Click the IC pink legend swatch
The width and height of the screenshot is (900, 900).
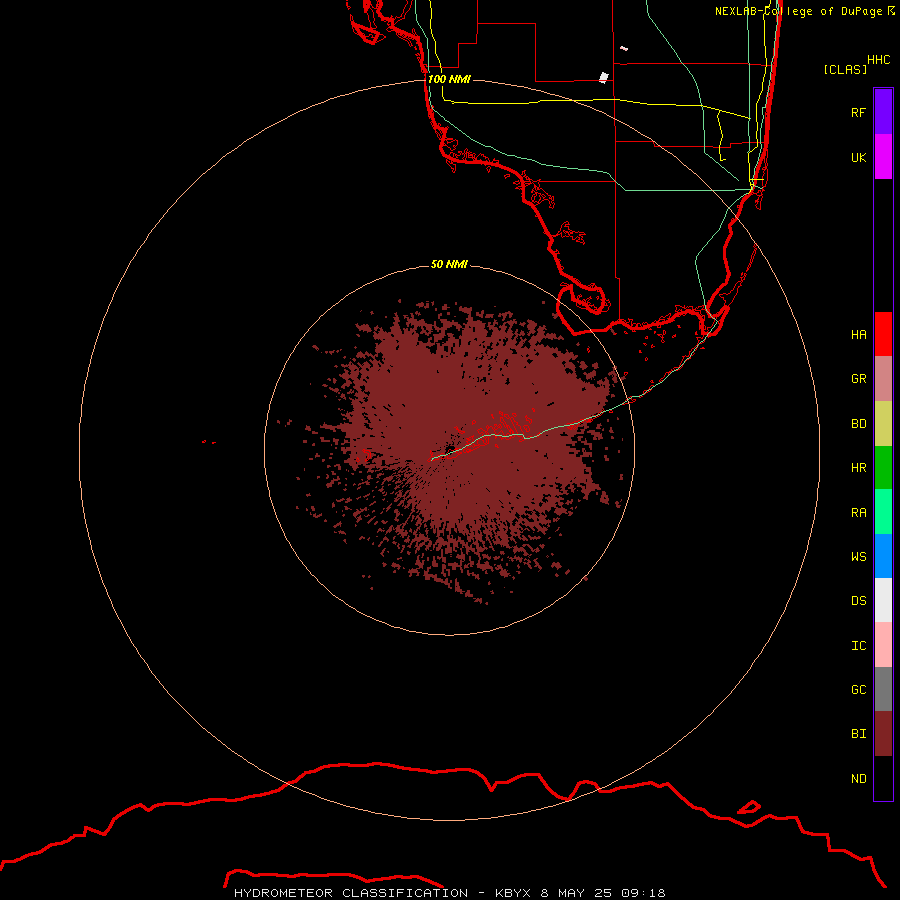[x=883, y=645]
